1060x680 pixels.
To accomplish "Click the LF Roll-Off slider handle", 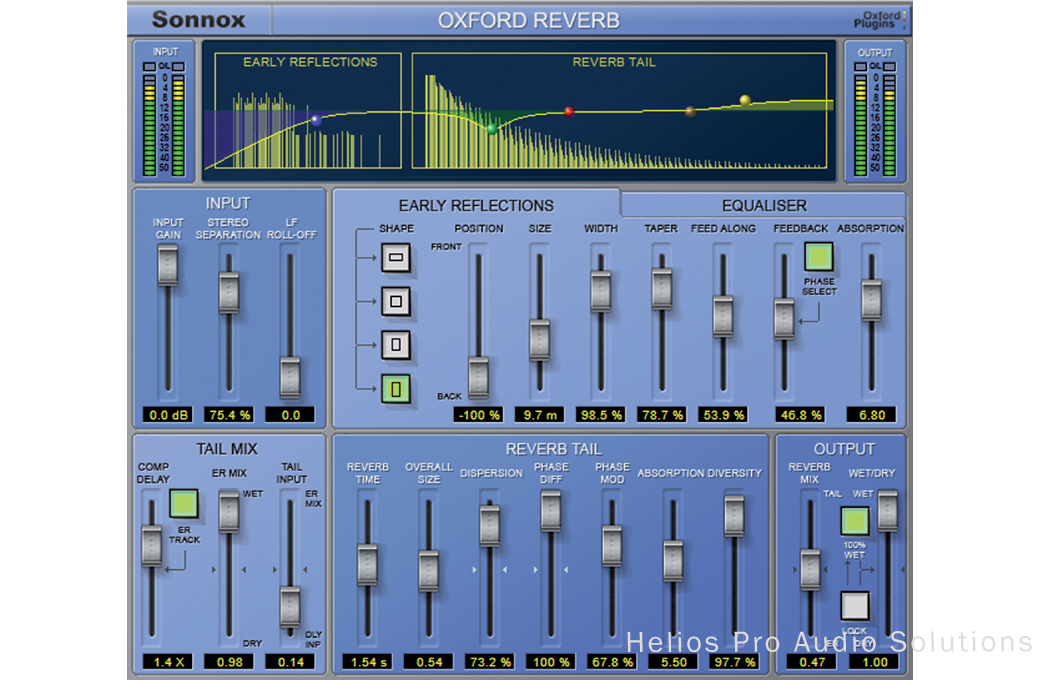I will pos(290,377).
